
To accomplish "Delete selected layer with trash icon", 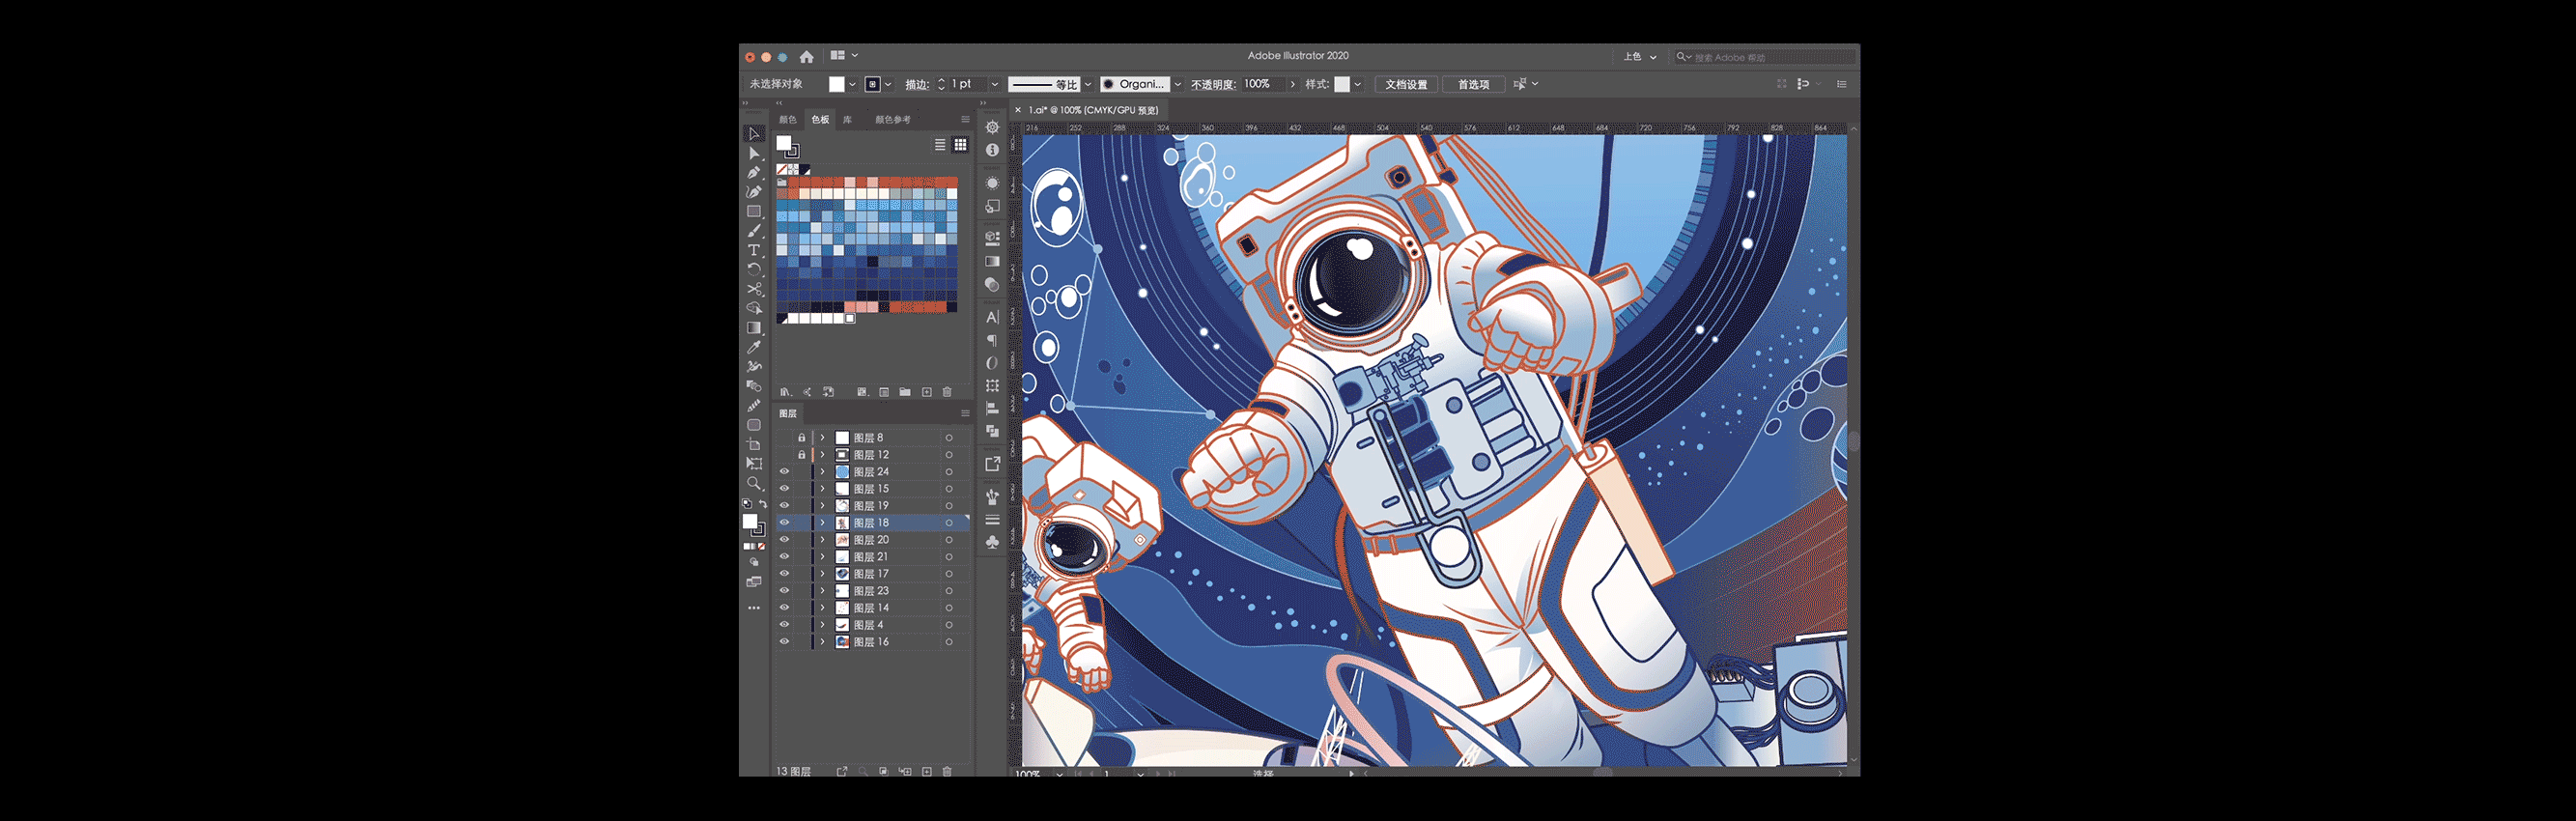I will tap(947, 772).
